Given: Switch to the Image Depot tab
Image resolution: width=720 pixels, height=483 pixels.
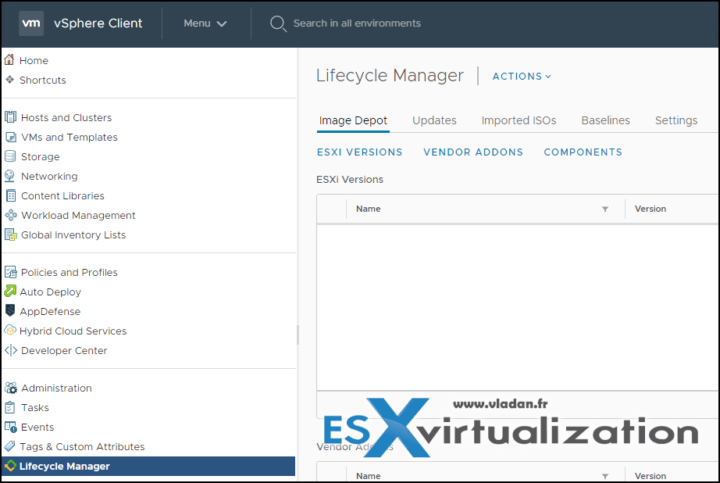Looking at the screenshot, I should pos(353,120).
